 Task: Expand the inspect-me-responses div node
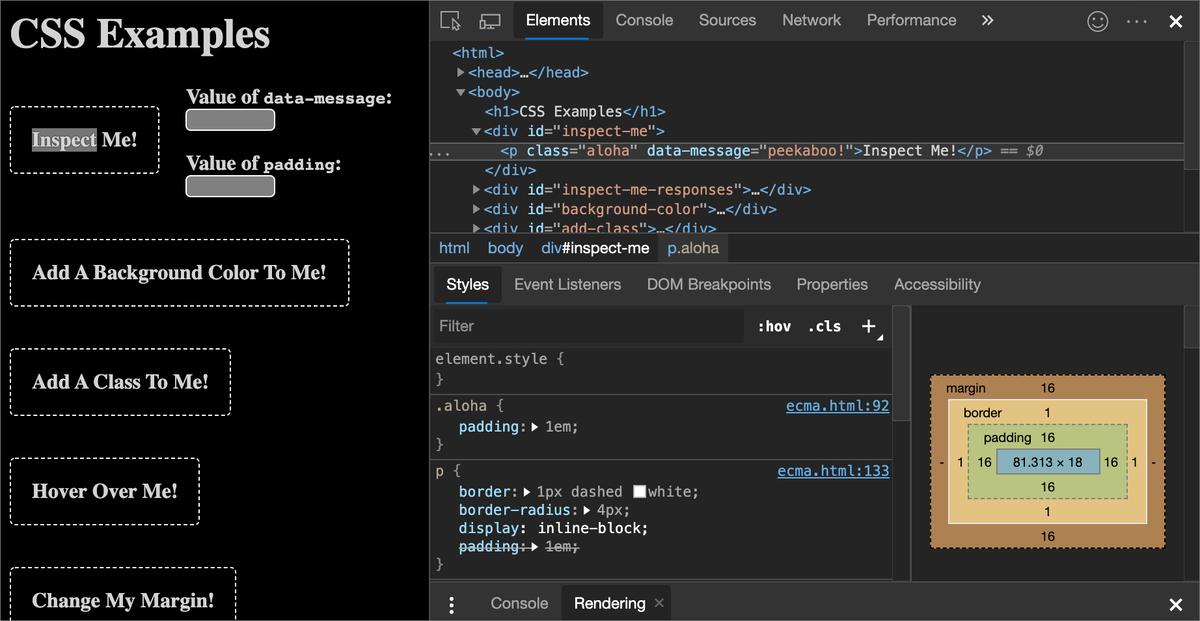[476, 189]
